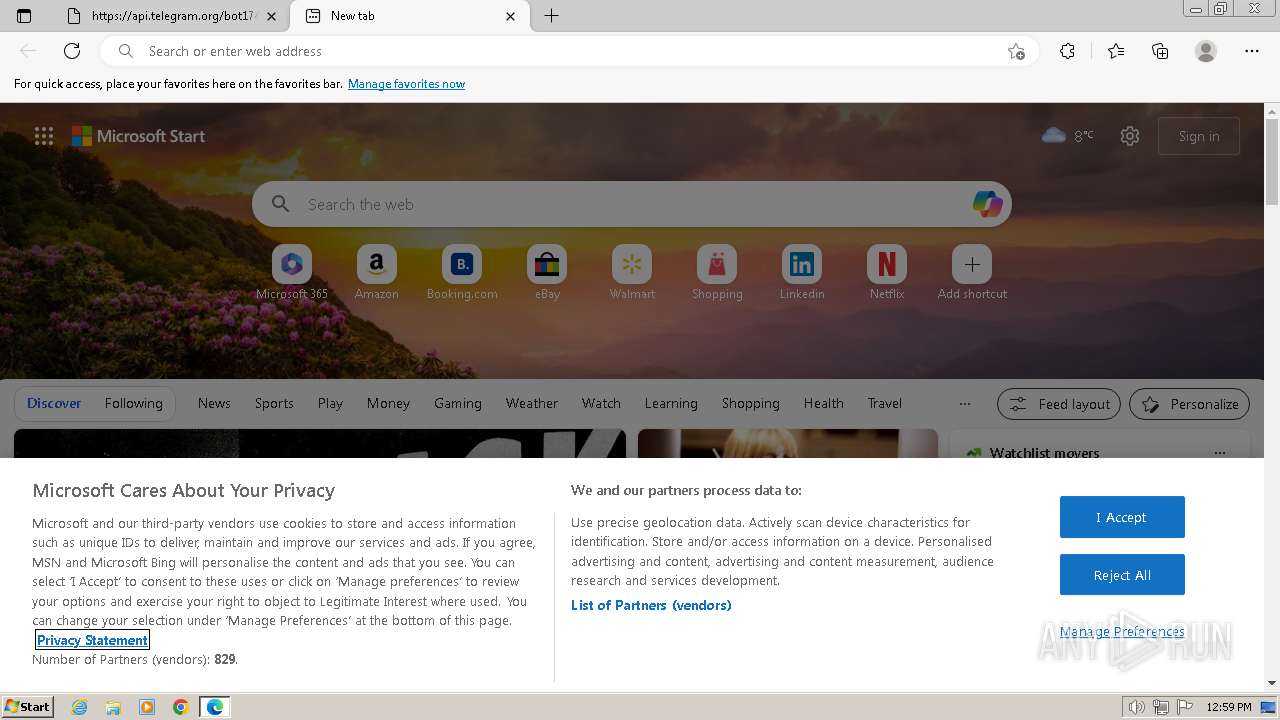Open the browser profile avatar
The height and width of the screenshot is (720, 1280).
(x=1206, y=51)
